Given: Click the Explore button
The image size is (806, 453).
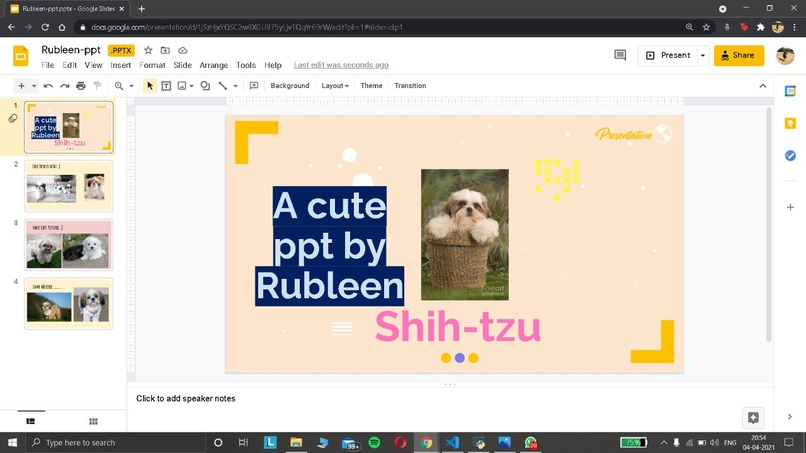Looking at the screenshot, I should click(x=753, y=418).
